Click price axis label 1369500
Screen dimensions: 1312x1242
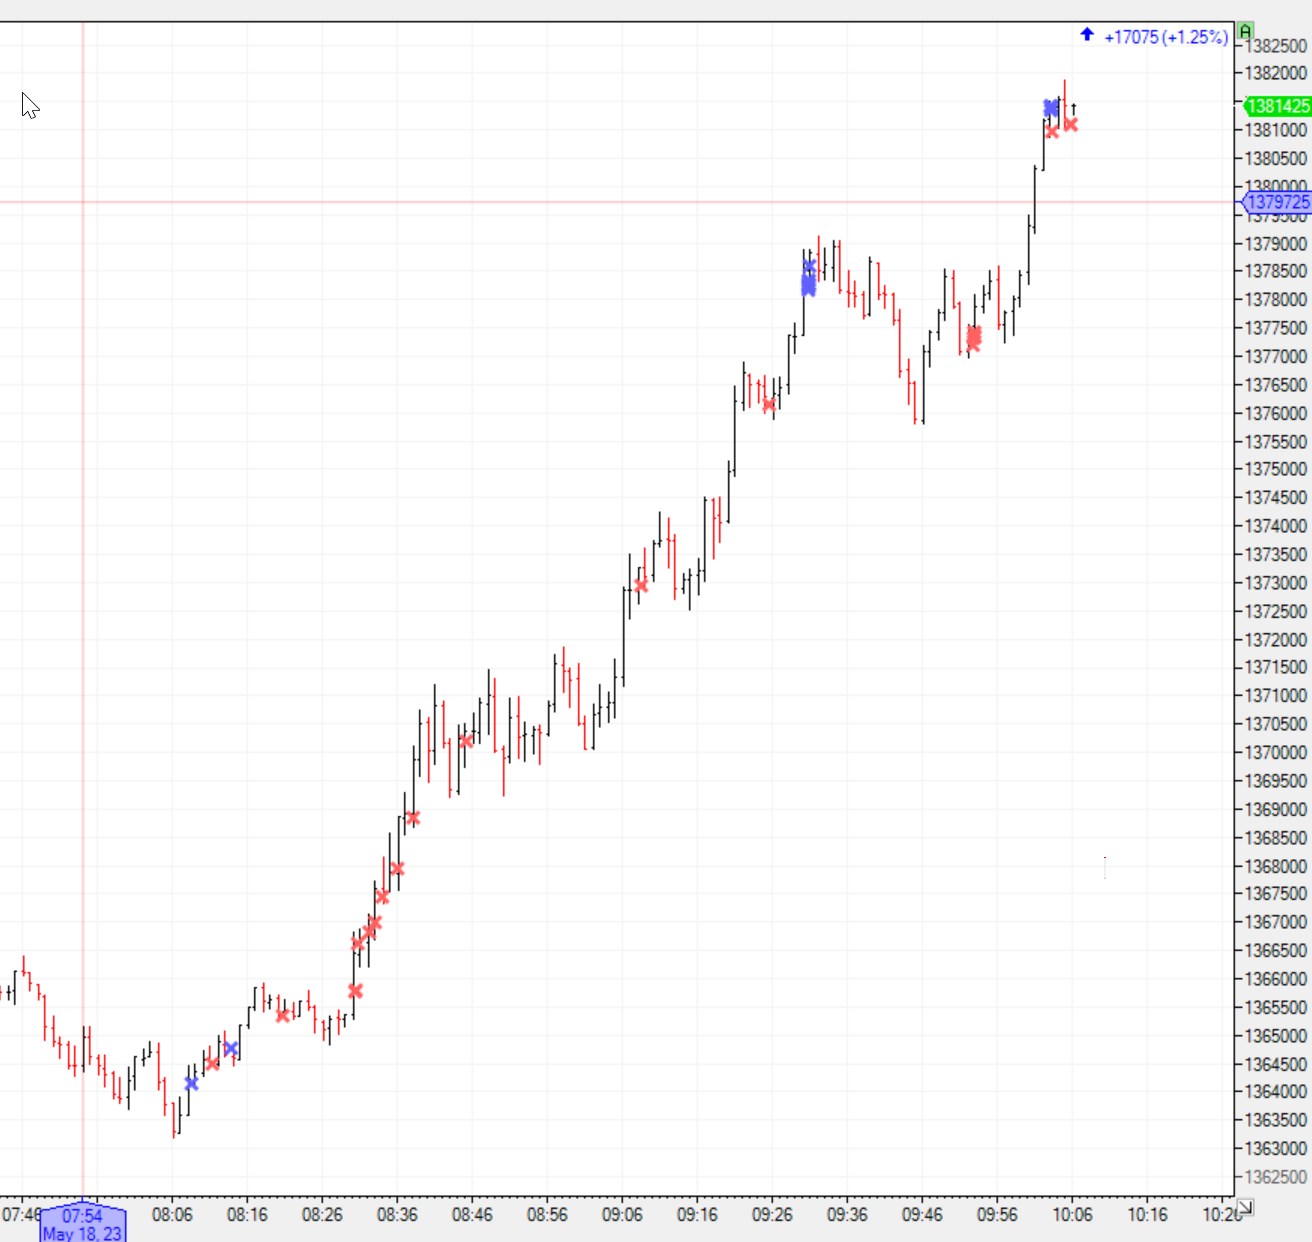point(1276,781)
